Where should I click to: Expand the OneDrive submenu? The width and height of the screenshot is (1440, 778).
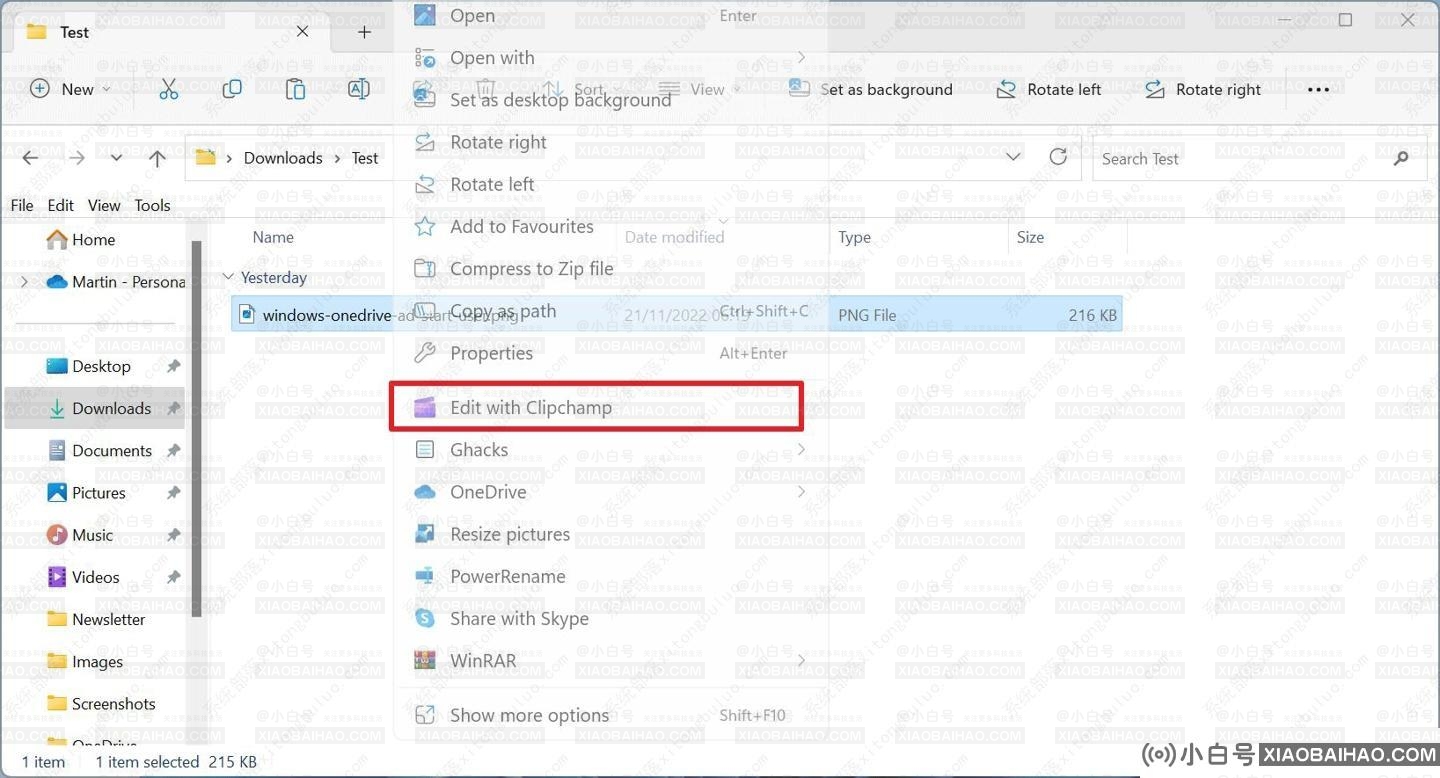click(x=611, y=492)
